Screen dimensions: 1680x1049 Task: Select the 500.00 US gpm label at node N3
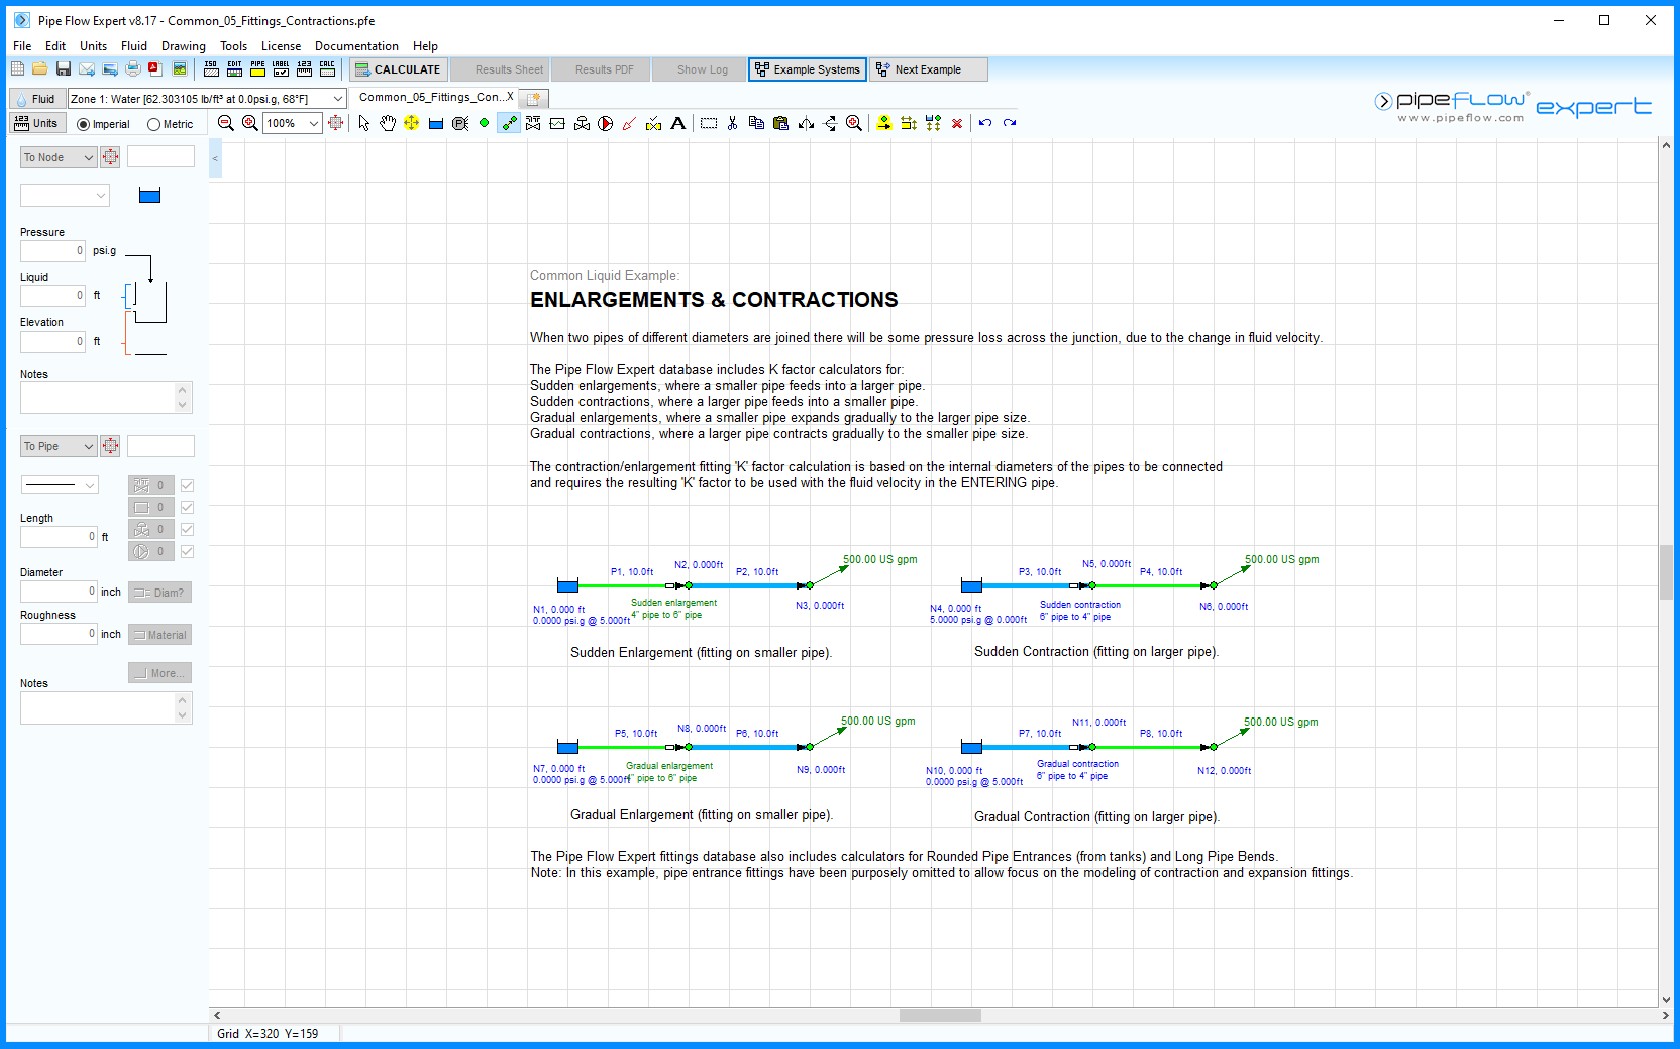coord(880,559)
